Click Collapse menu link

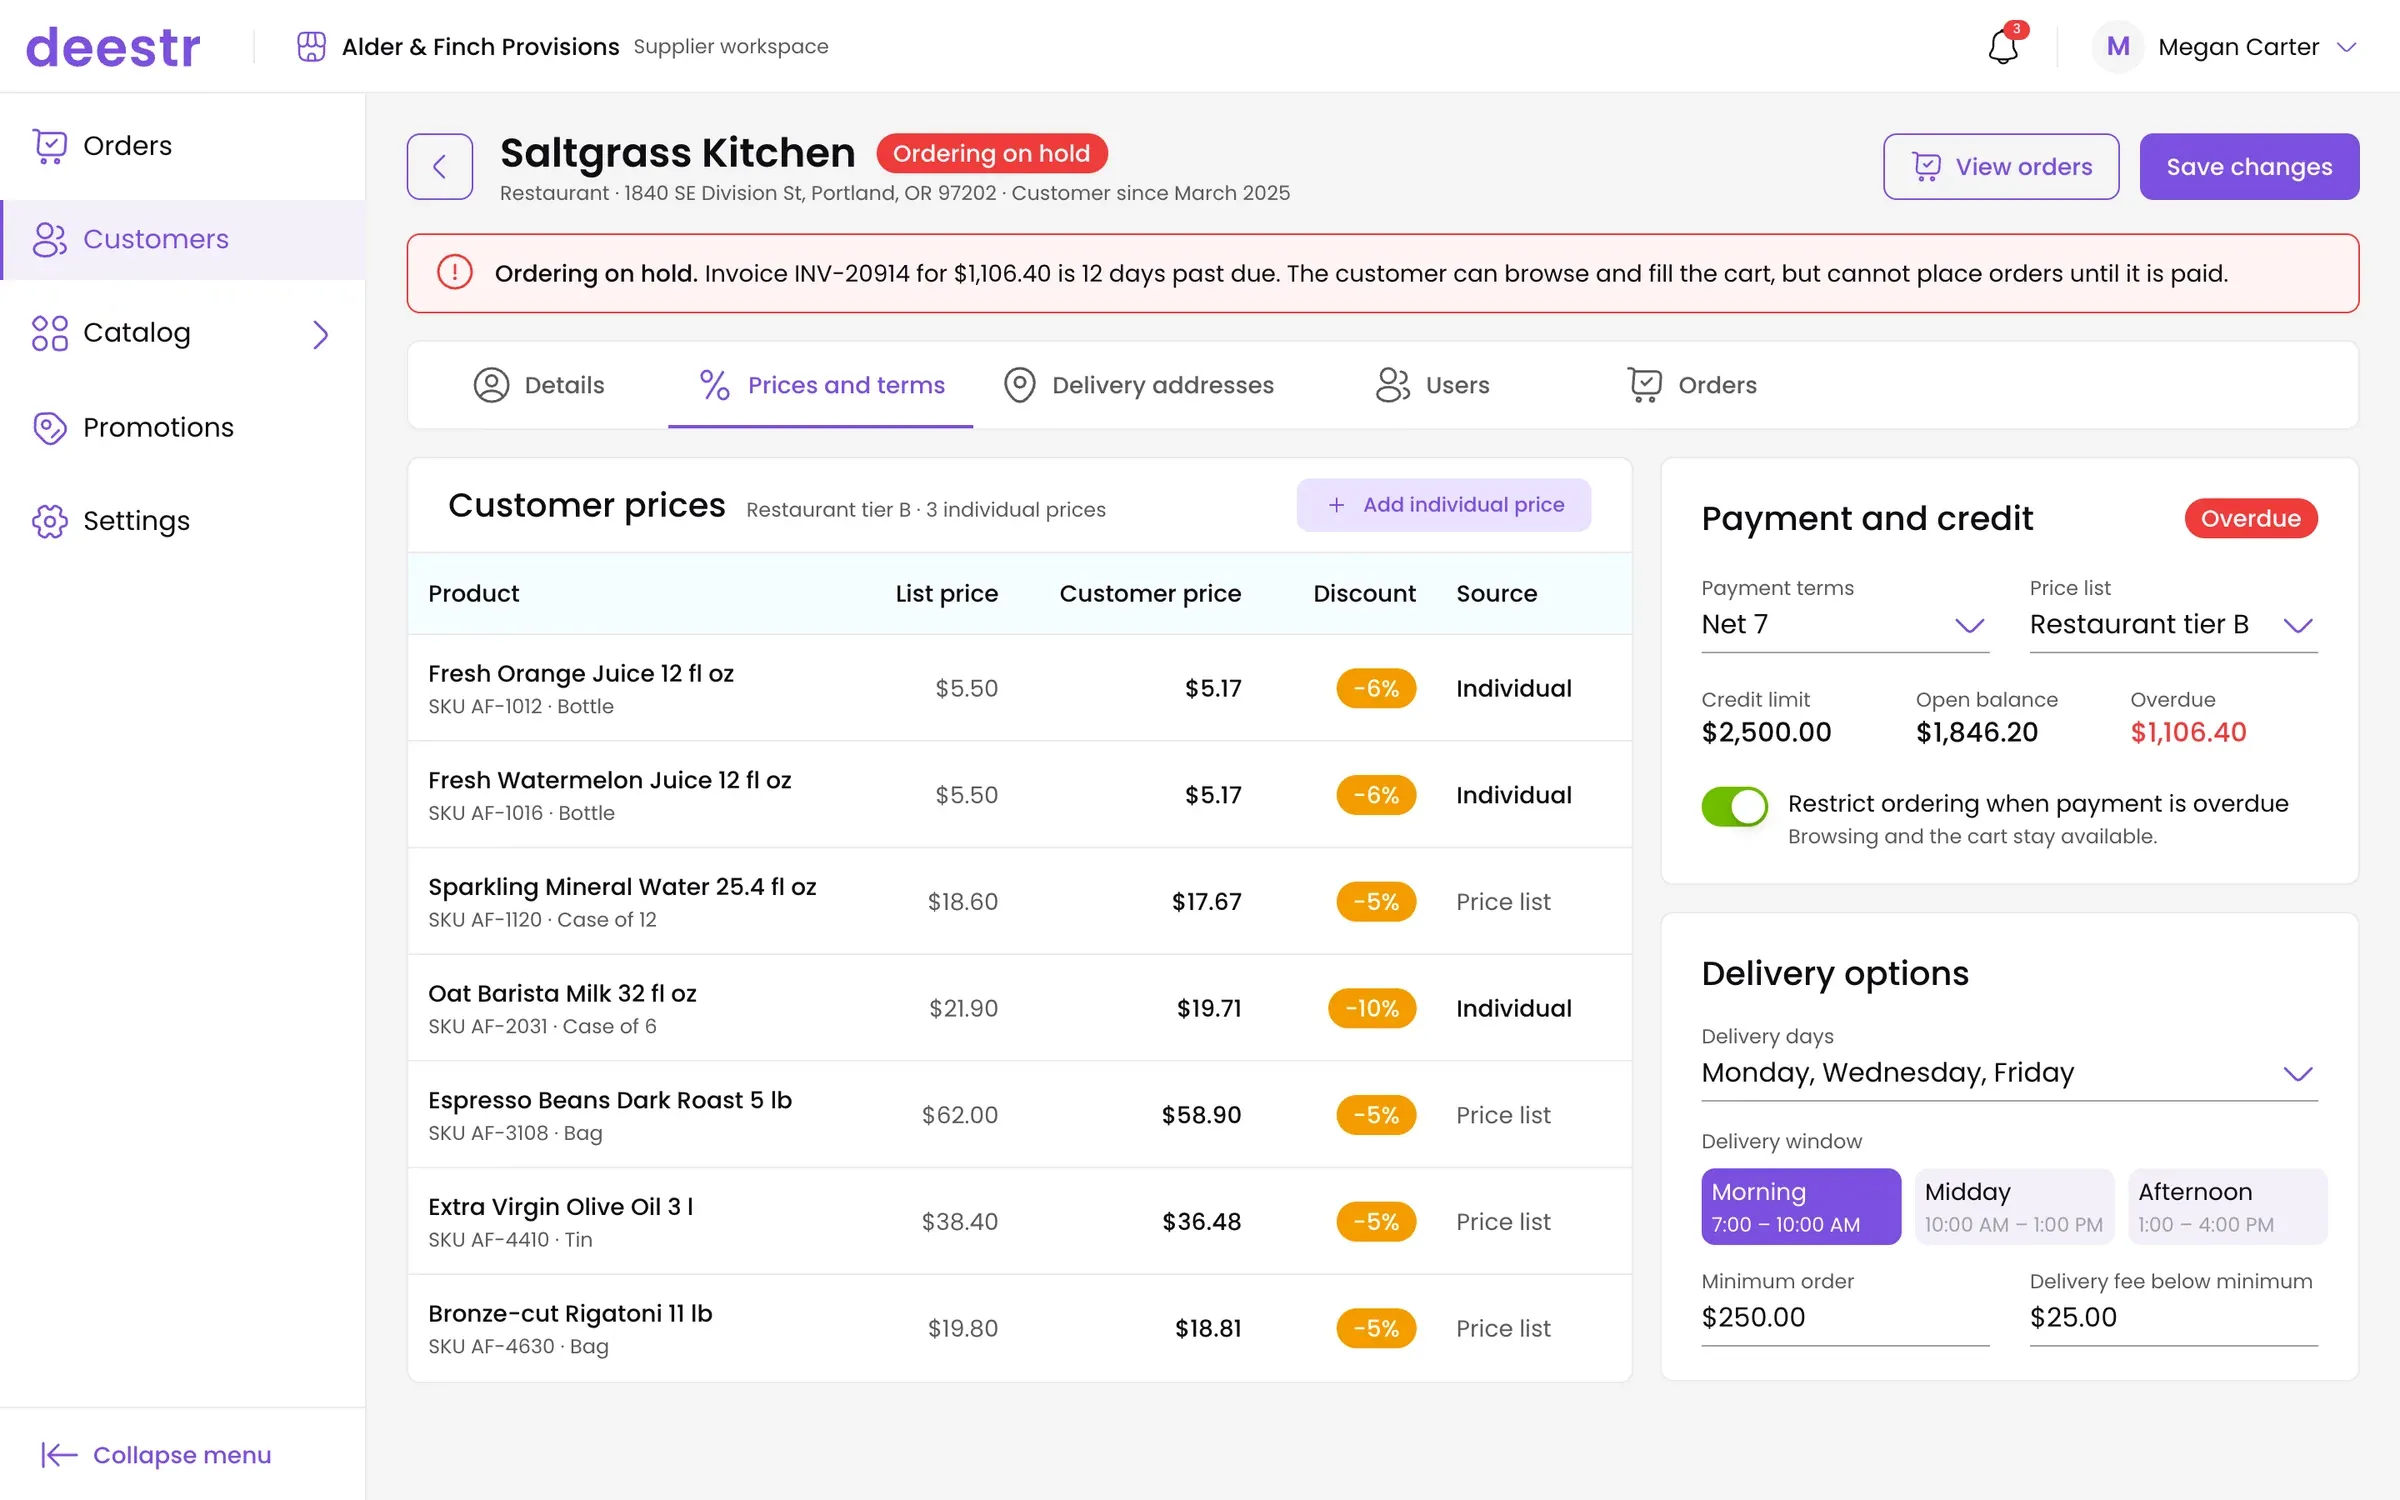coord(156,1455)
